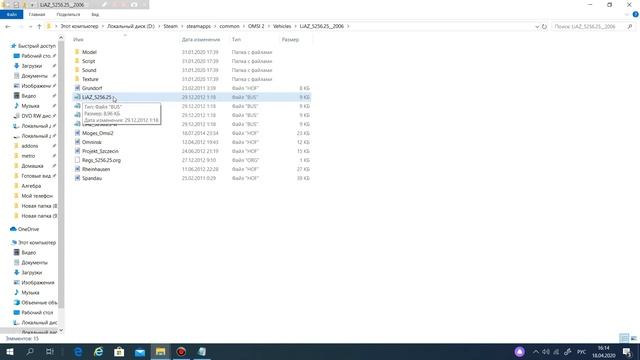The image size is (640, 360).
Task: Open the volume control in tray
Action: click(546, 352)
